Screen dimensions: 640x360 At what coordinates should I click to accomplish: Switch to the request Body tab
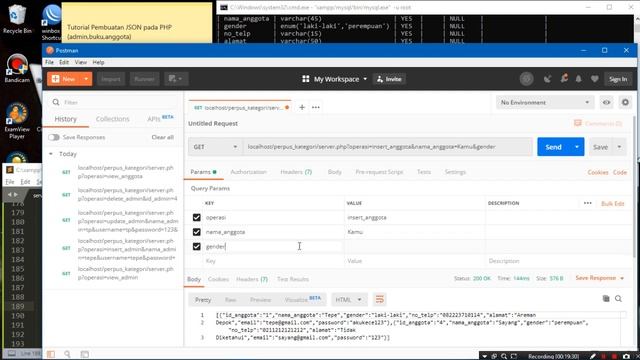(335, 172)
